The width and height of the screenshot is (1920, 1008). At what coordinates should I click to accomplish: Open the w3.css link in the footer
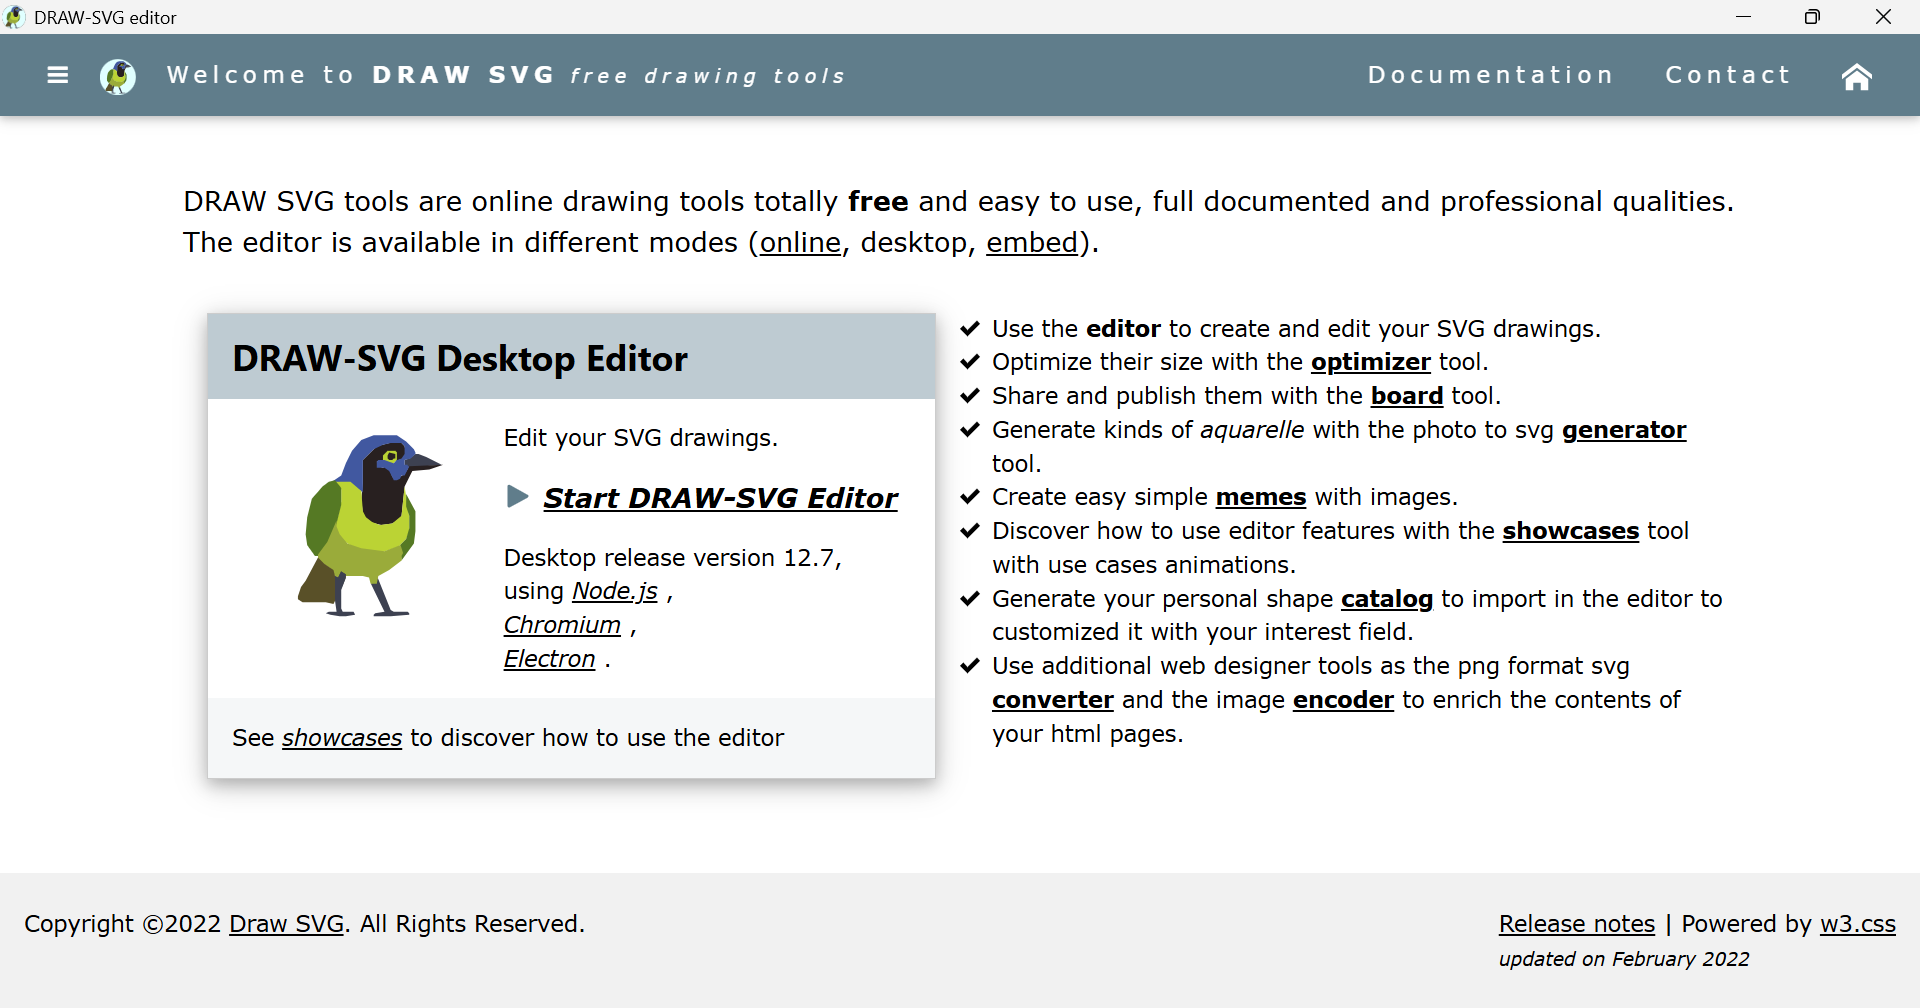(x=1858, y=923)
